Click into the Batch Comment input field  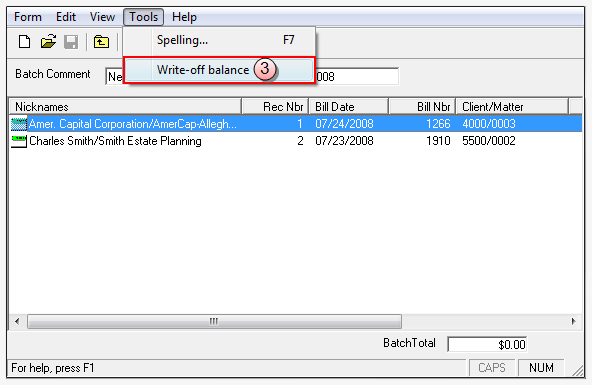(x=115, y=77)
